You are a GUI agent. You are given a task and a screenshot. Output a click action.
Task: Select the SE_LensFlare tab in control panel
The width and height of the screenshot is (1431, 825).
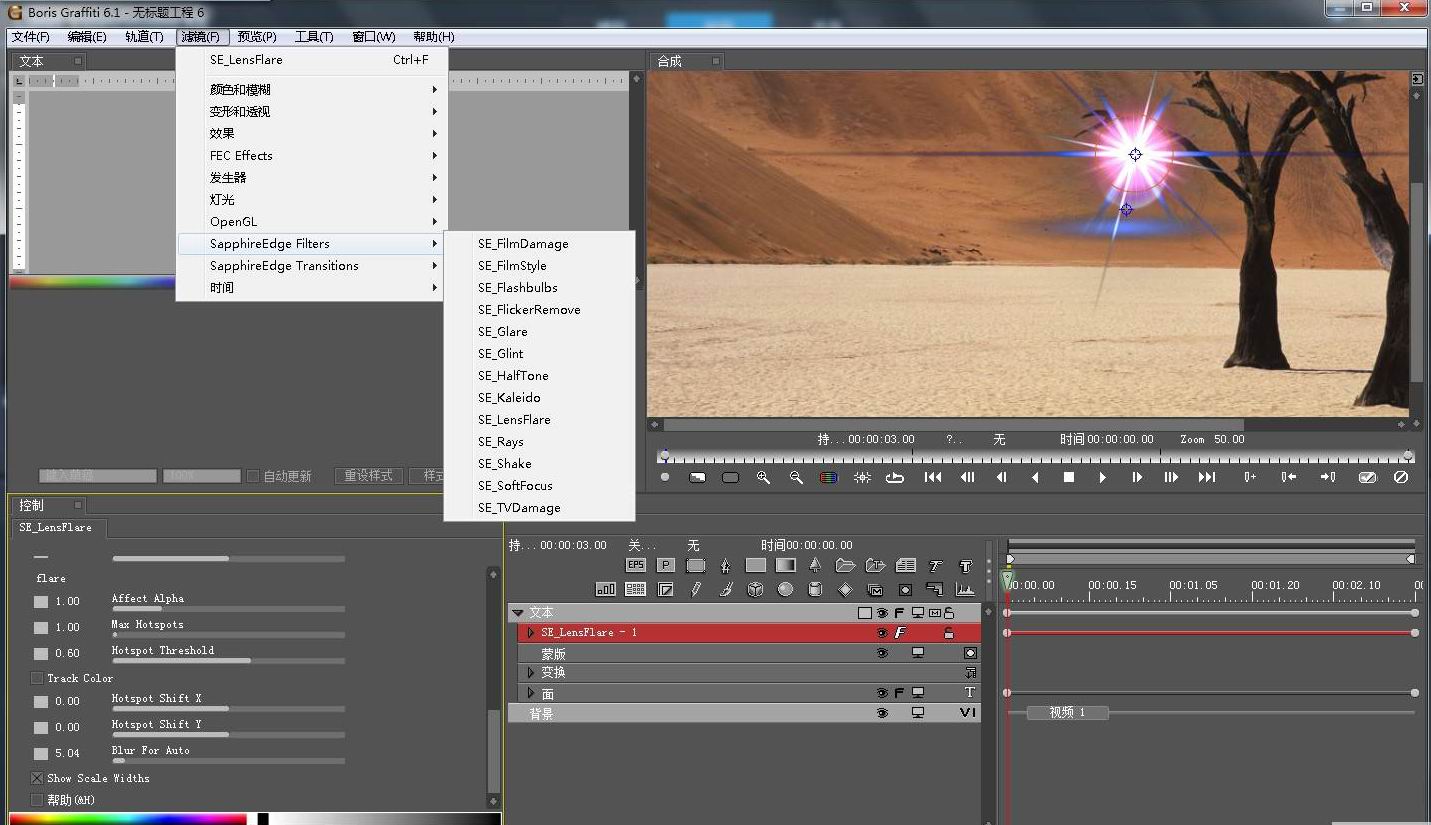tap(56, 527)
